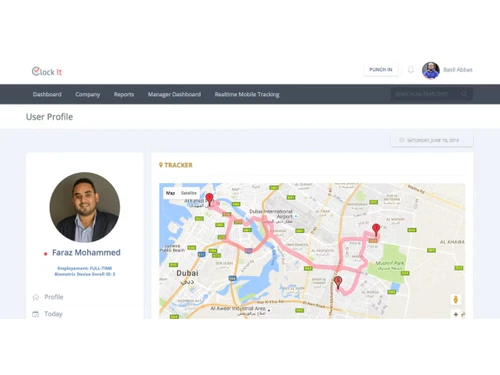
Task: Click the Basil Abbas user name
Action: pyautogui.click(x=458, y=70)
